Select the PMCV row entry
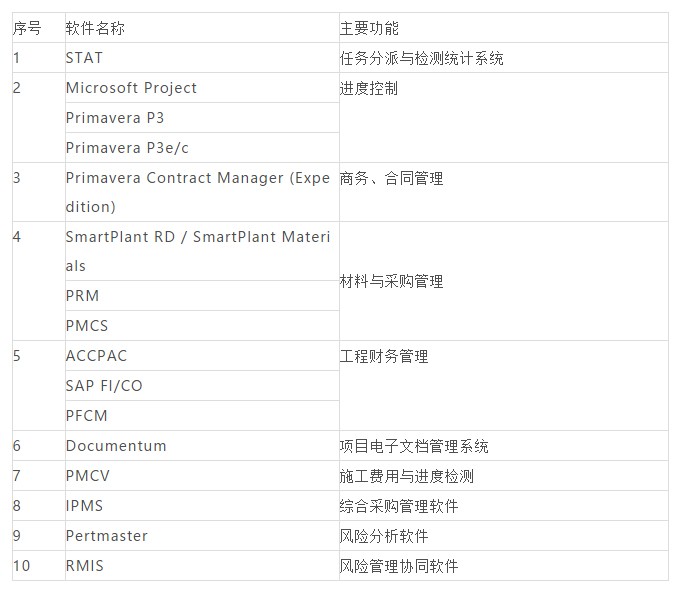 [x=202, y=476]
